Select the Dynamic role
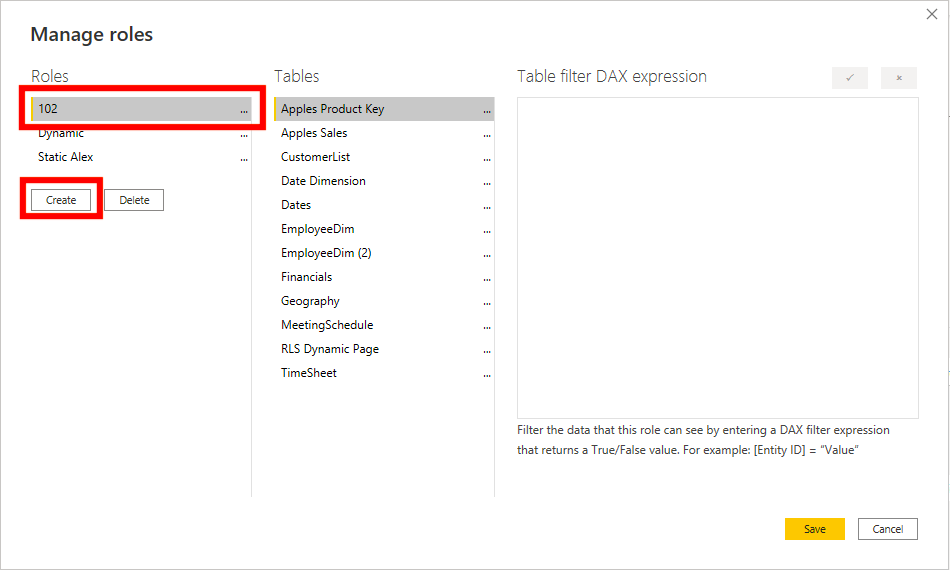 tap(61, 134)
